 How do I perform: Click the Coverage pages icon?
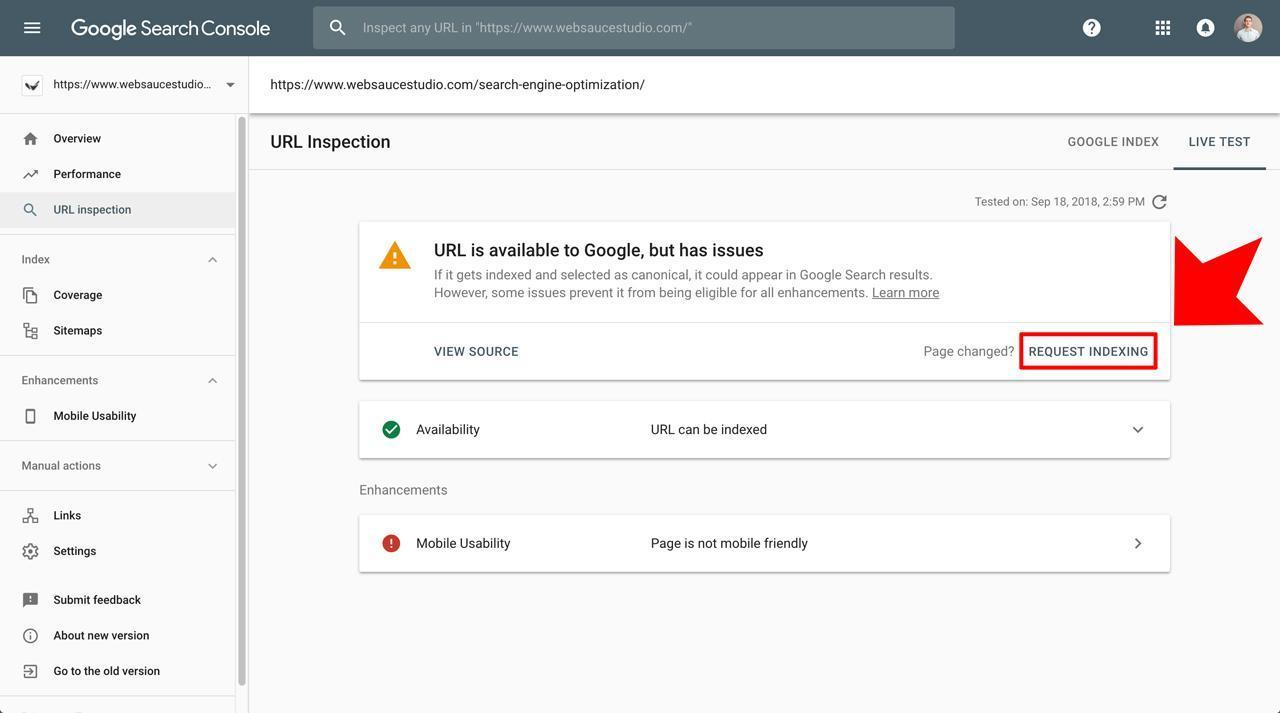click(30, 295)
